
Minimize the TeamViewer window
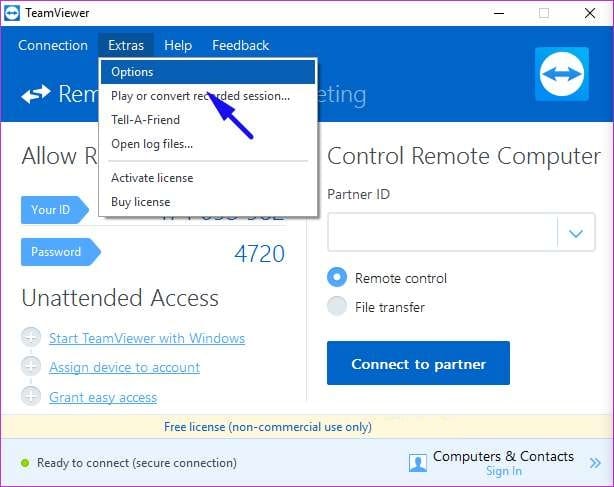pos(498,13)
